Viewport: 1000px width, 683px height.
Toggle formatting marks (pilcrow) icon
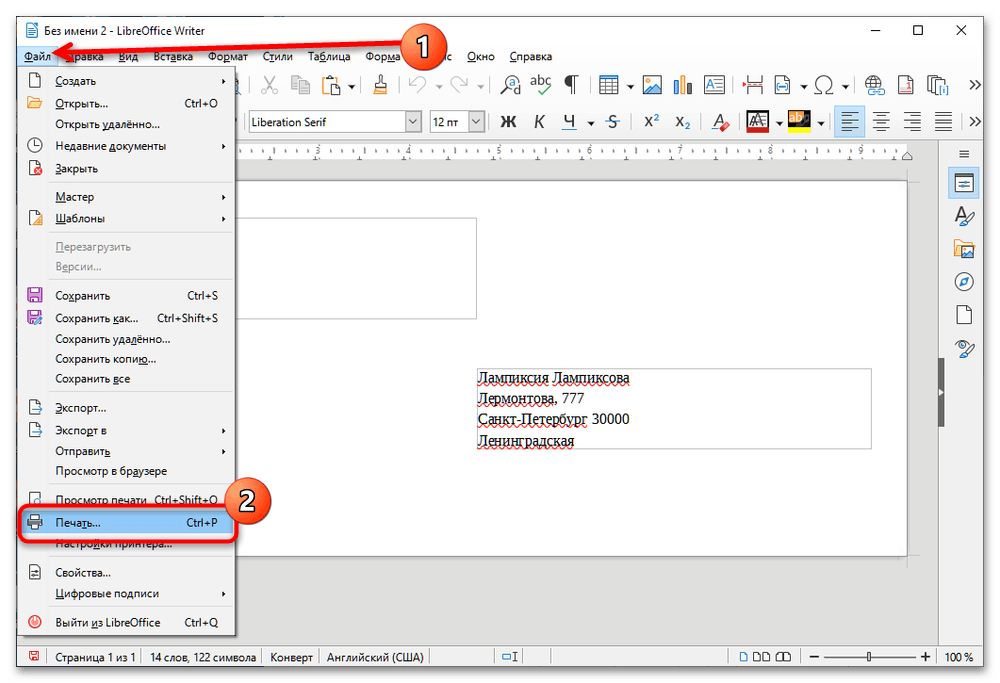click(x=571, y=86)
